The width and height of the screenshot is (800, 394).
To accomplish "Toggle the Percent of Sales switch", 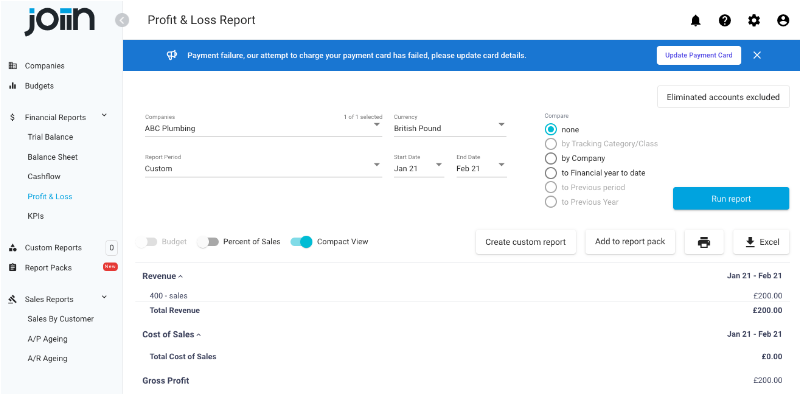I will pos(208,242).
